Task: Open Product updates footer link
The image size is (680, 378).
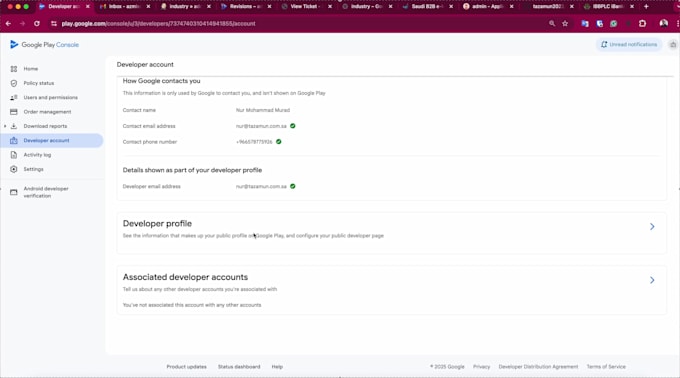Action: 186,367
